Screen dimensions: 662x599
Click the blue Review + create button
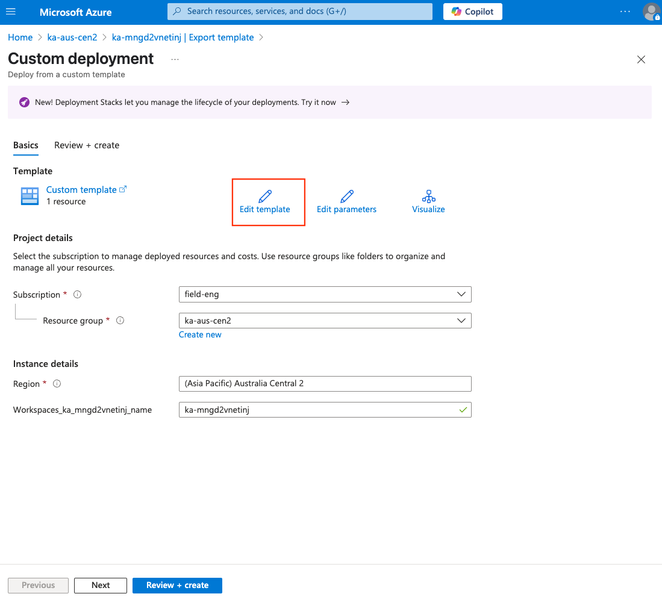[x=177, y=585]
